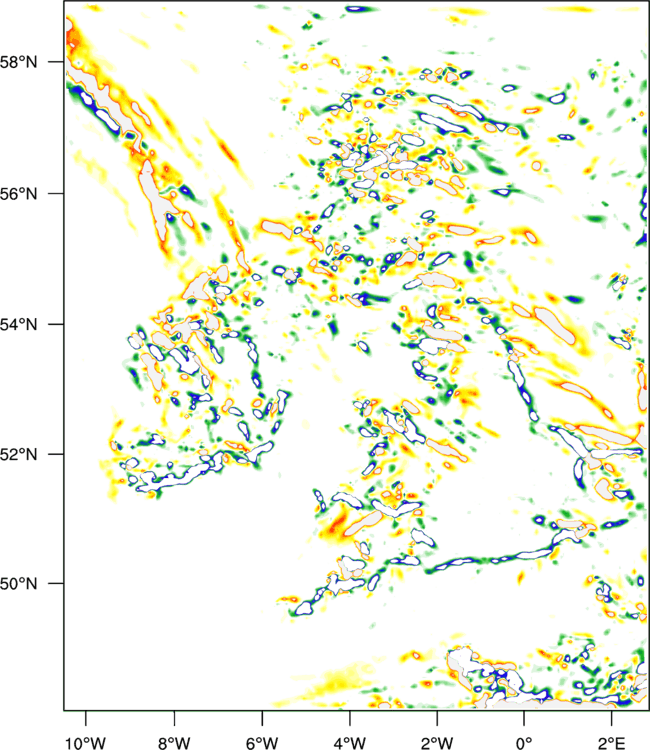Click the 2°W longitude label
Viewport: 650px width, 750px height.
(437, 742)
